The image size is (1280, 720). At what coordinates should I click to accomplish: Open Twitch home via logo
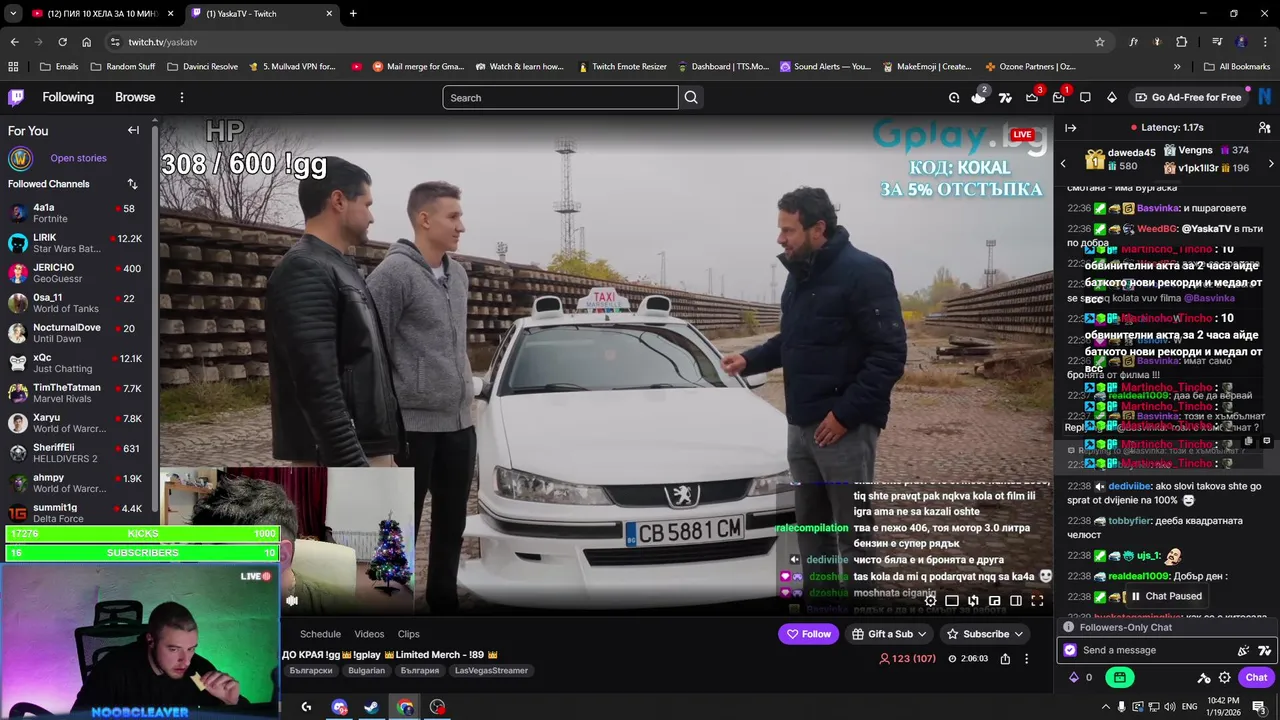16,97
